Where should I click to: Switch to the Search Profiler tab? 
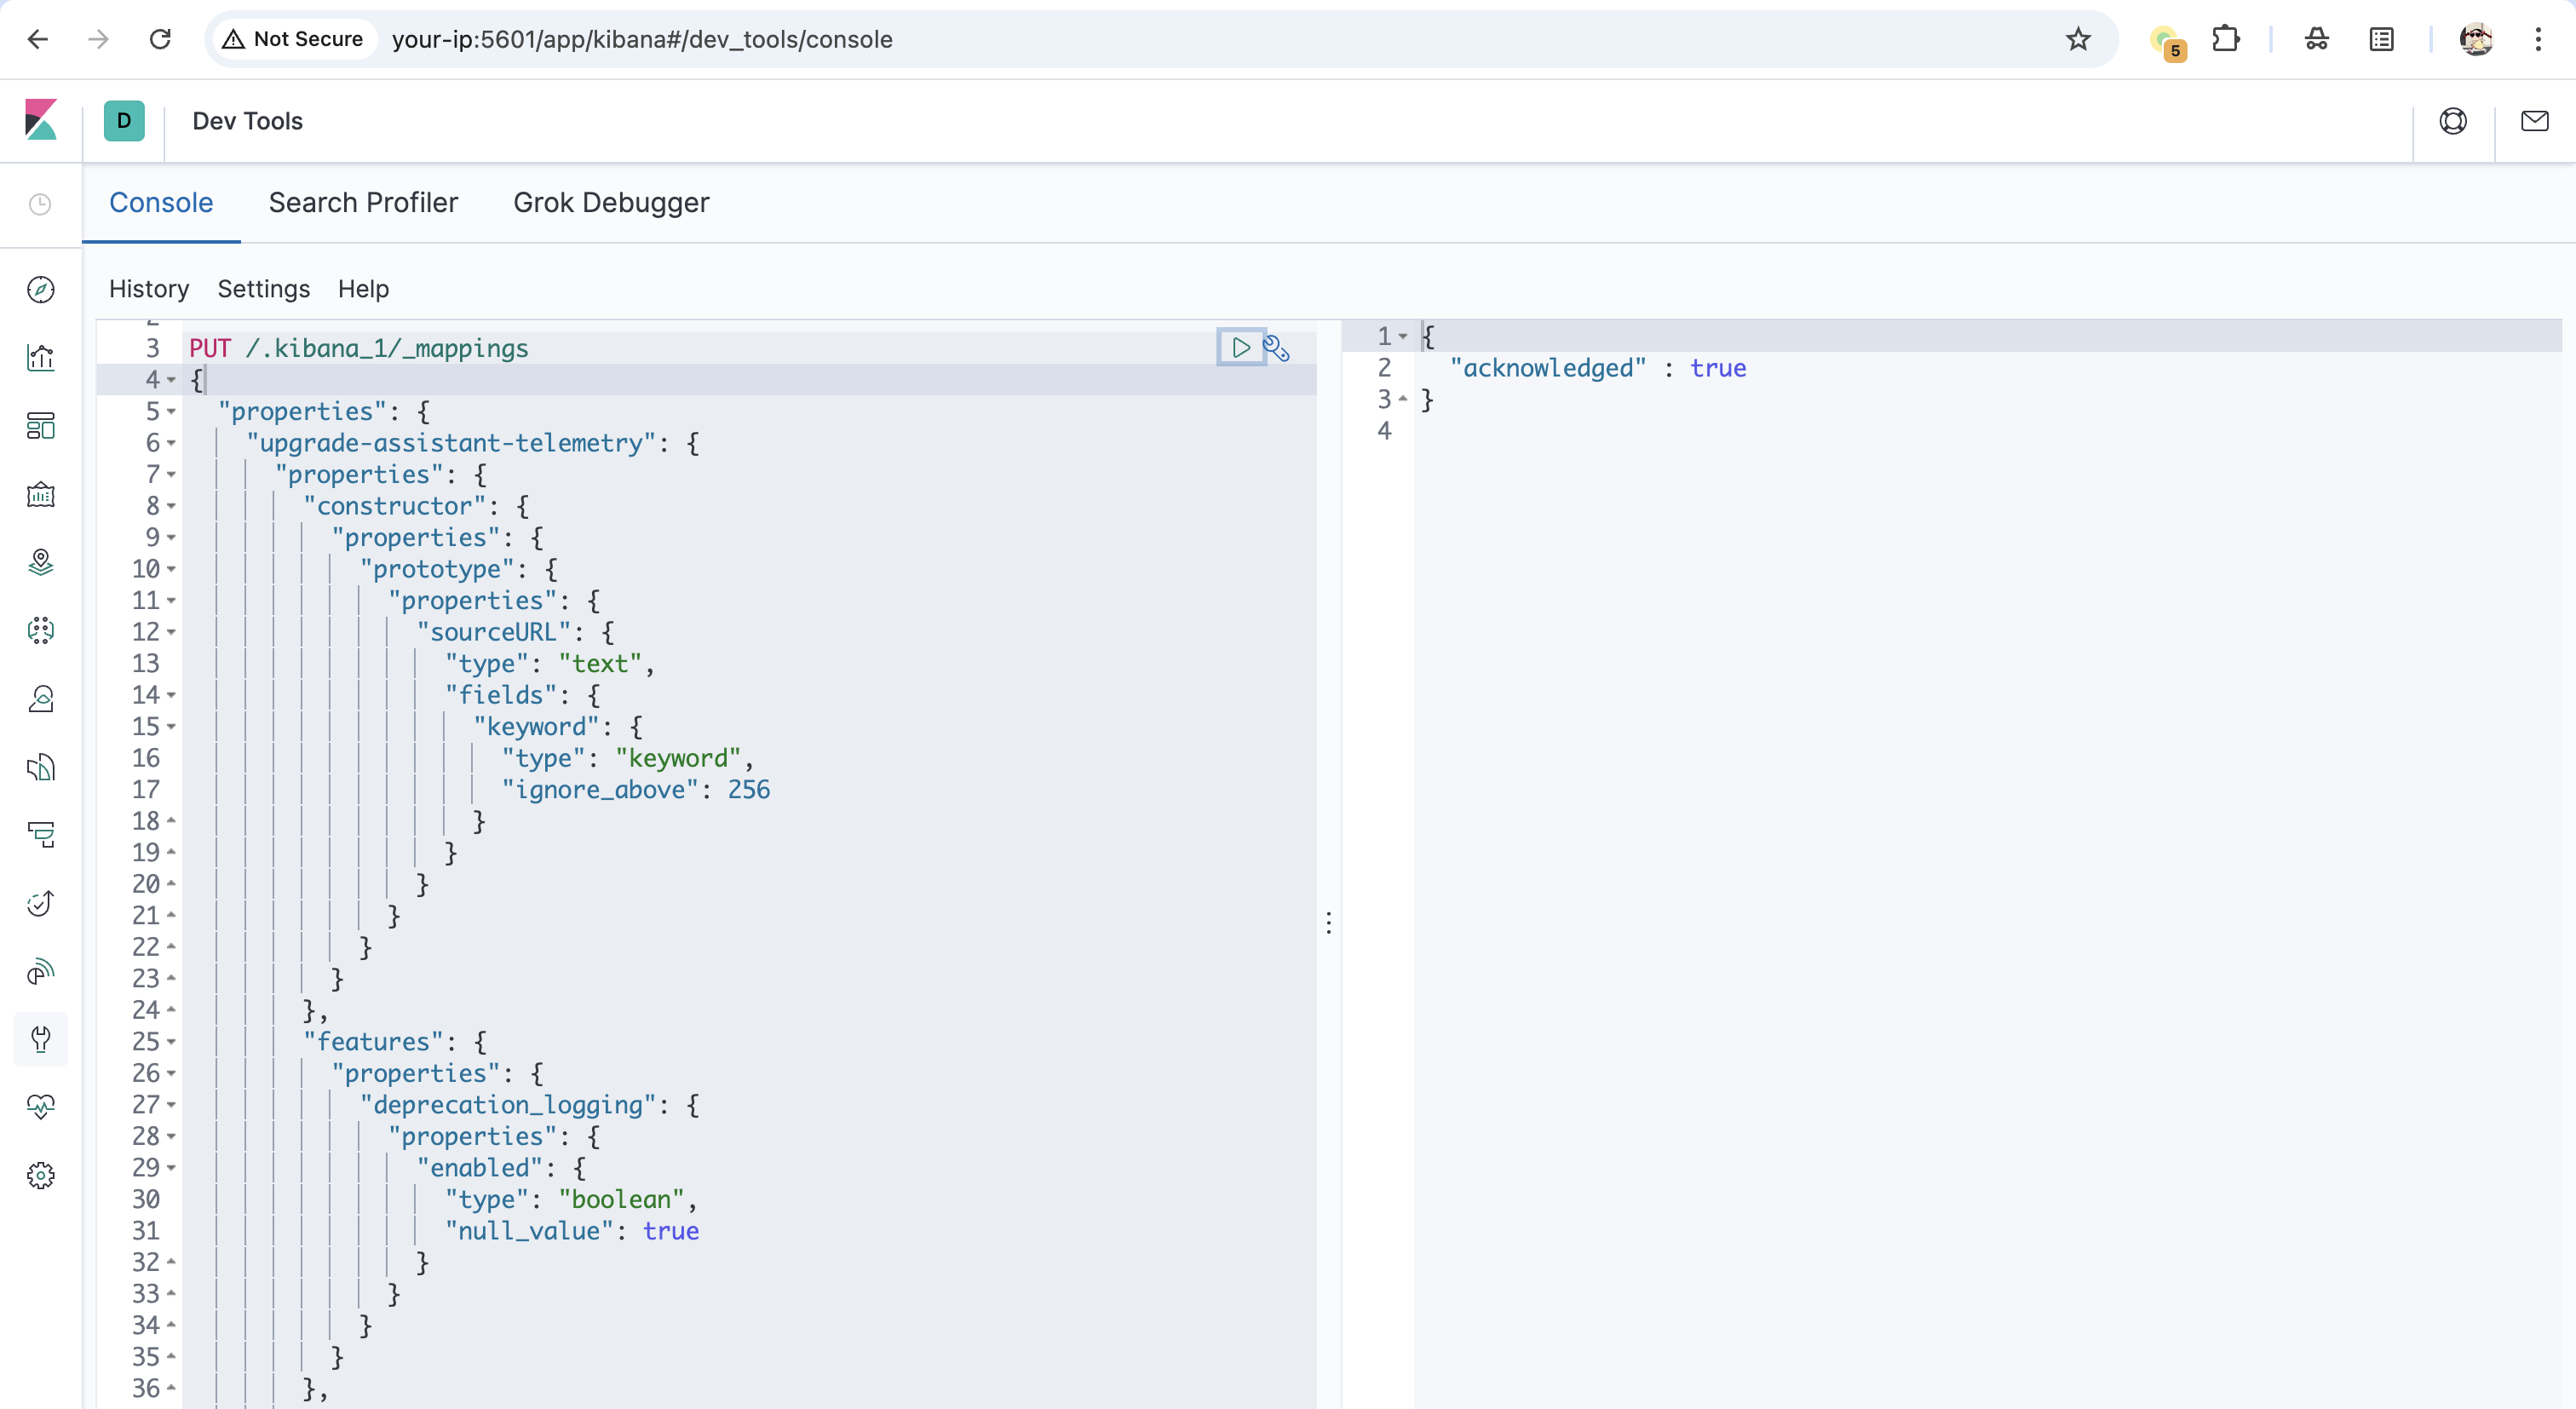(x=363, y=202)
